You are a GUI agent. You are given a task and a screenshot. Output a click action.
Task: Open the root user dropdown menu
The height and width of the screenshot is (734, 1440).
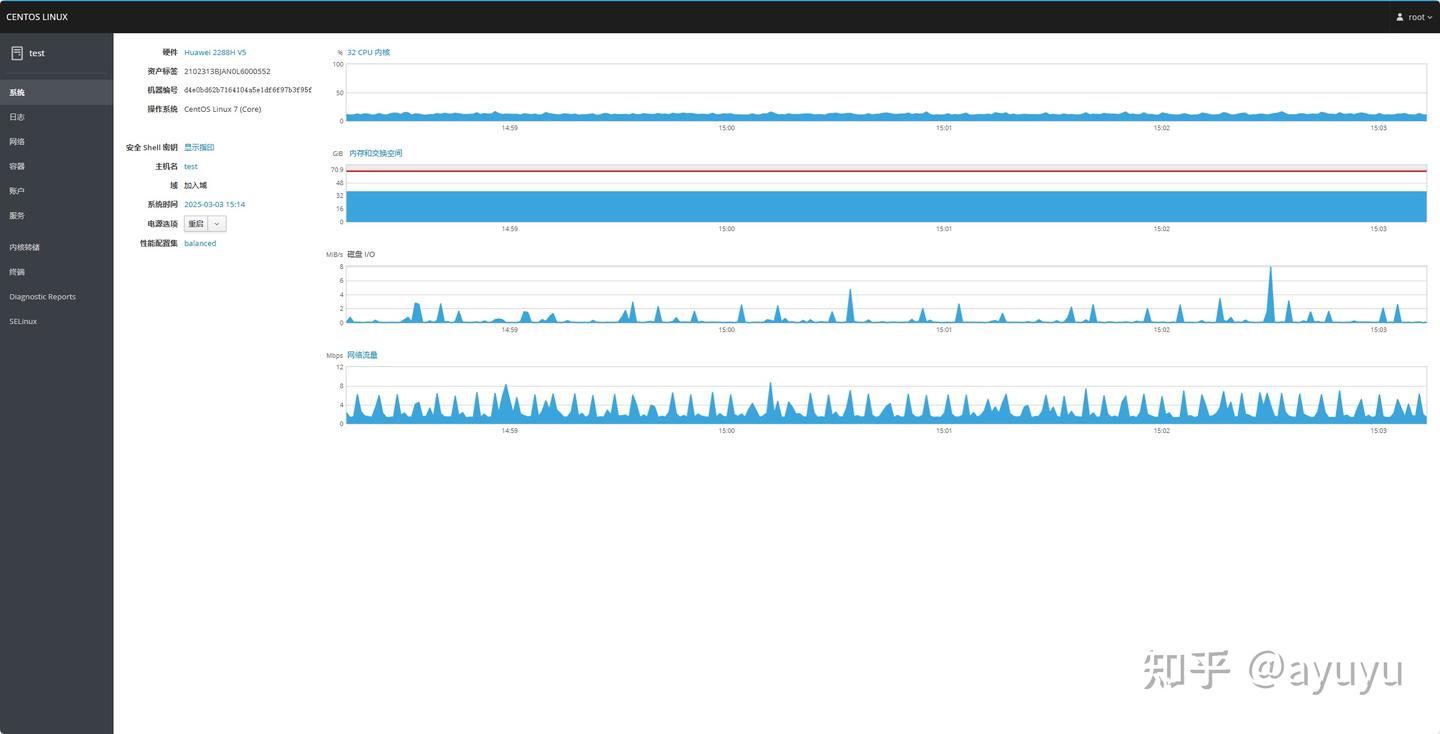1414,17
